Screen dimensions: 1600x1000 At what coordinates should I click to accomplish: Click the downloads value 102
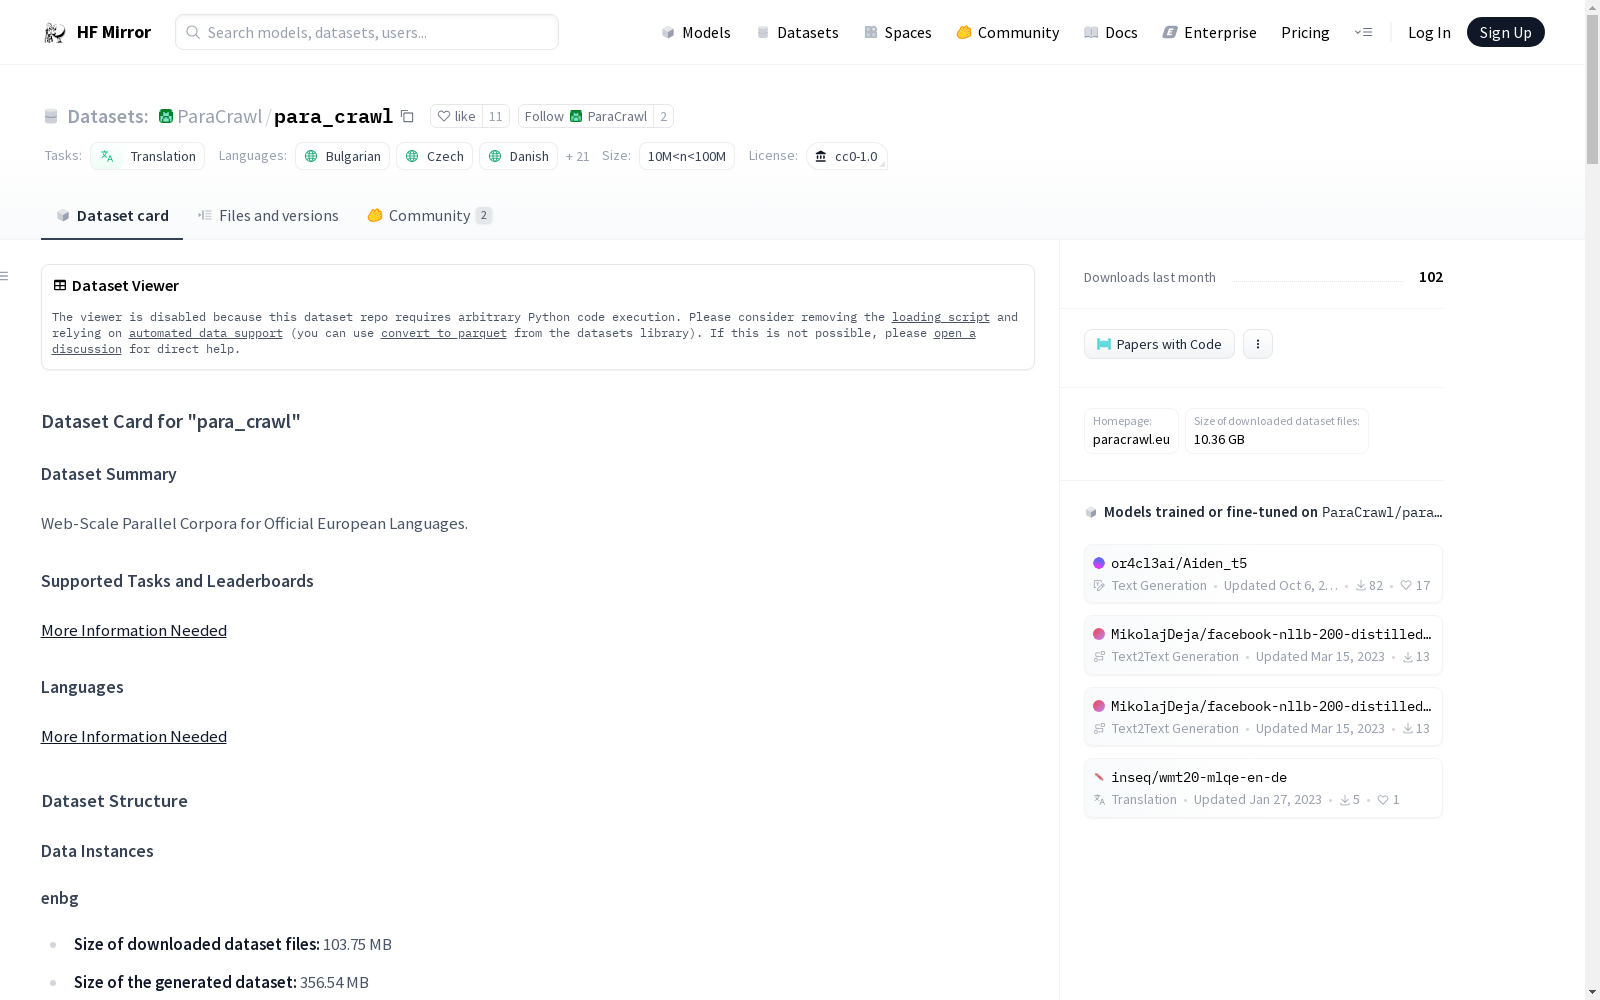tap(1430, 277)
